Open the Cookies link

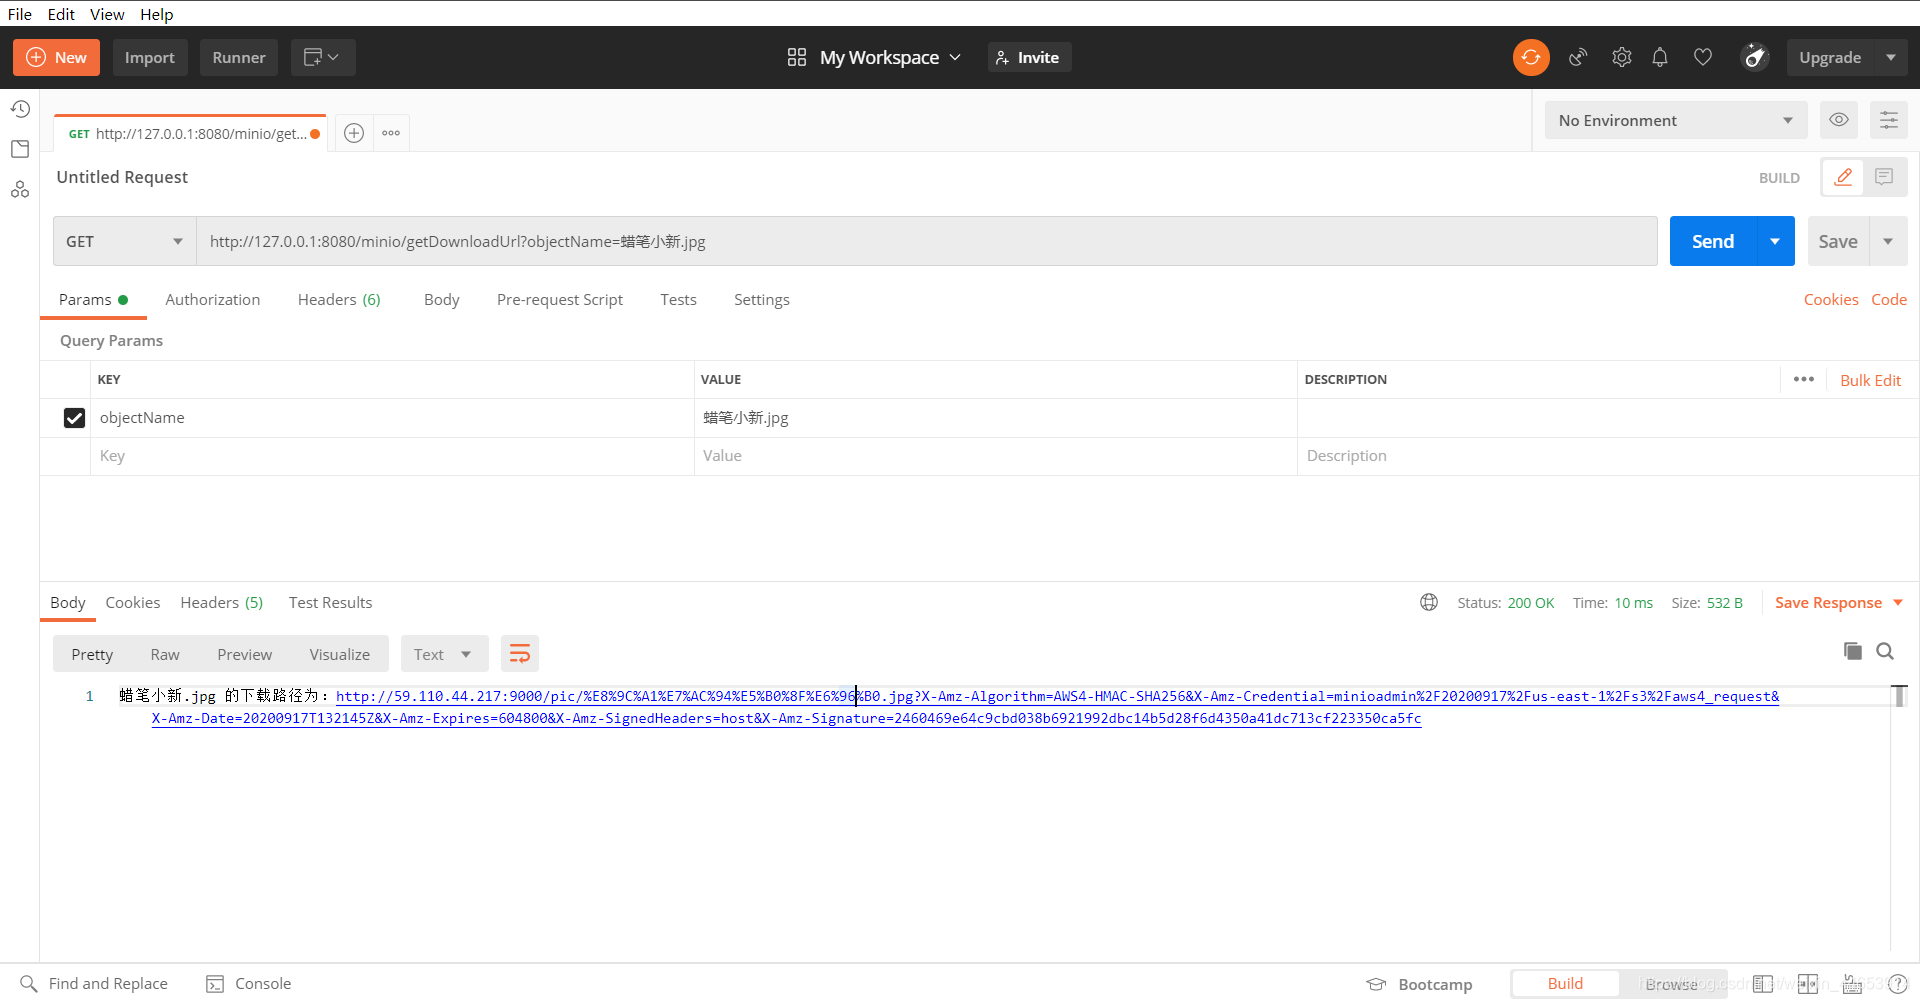(x=1831, y=300)
